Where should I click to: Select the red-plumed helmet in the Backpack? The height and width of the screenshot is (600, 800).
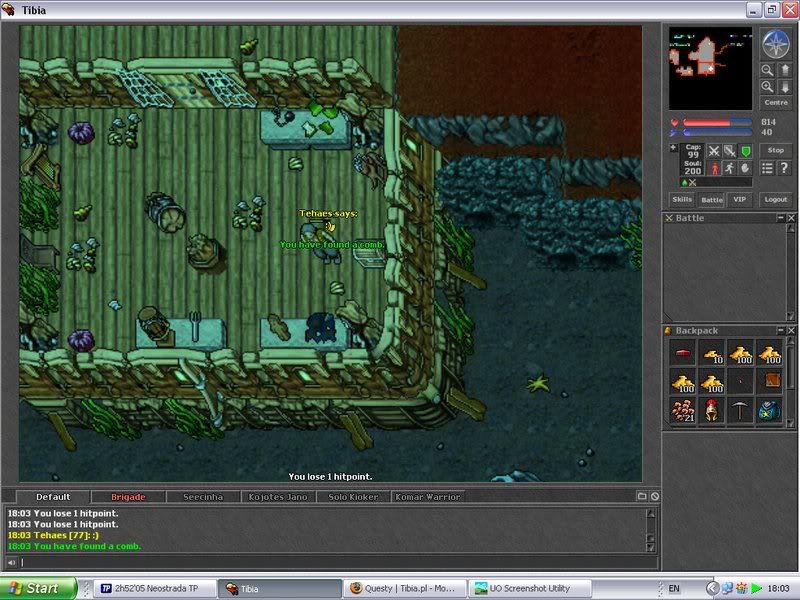click(712, 410)
